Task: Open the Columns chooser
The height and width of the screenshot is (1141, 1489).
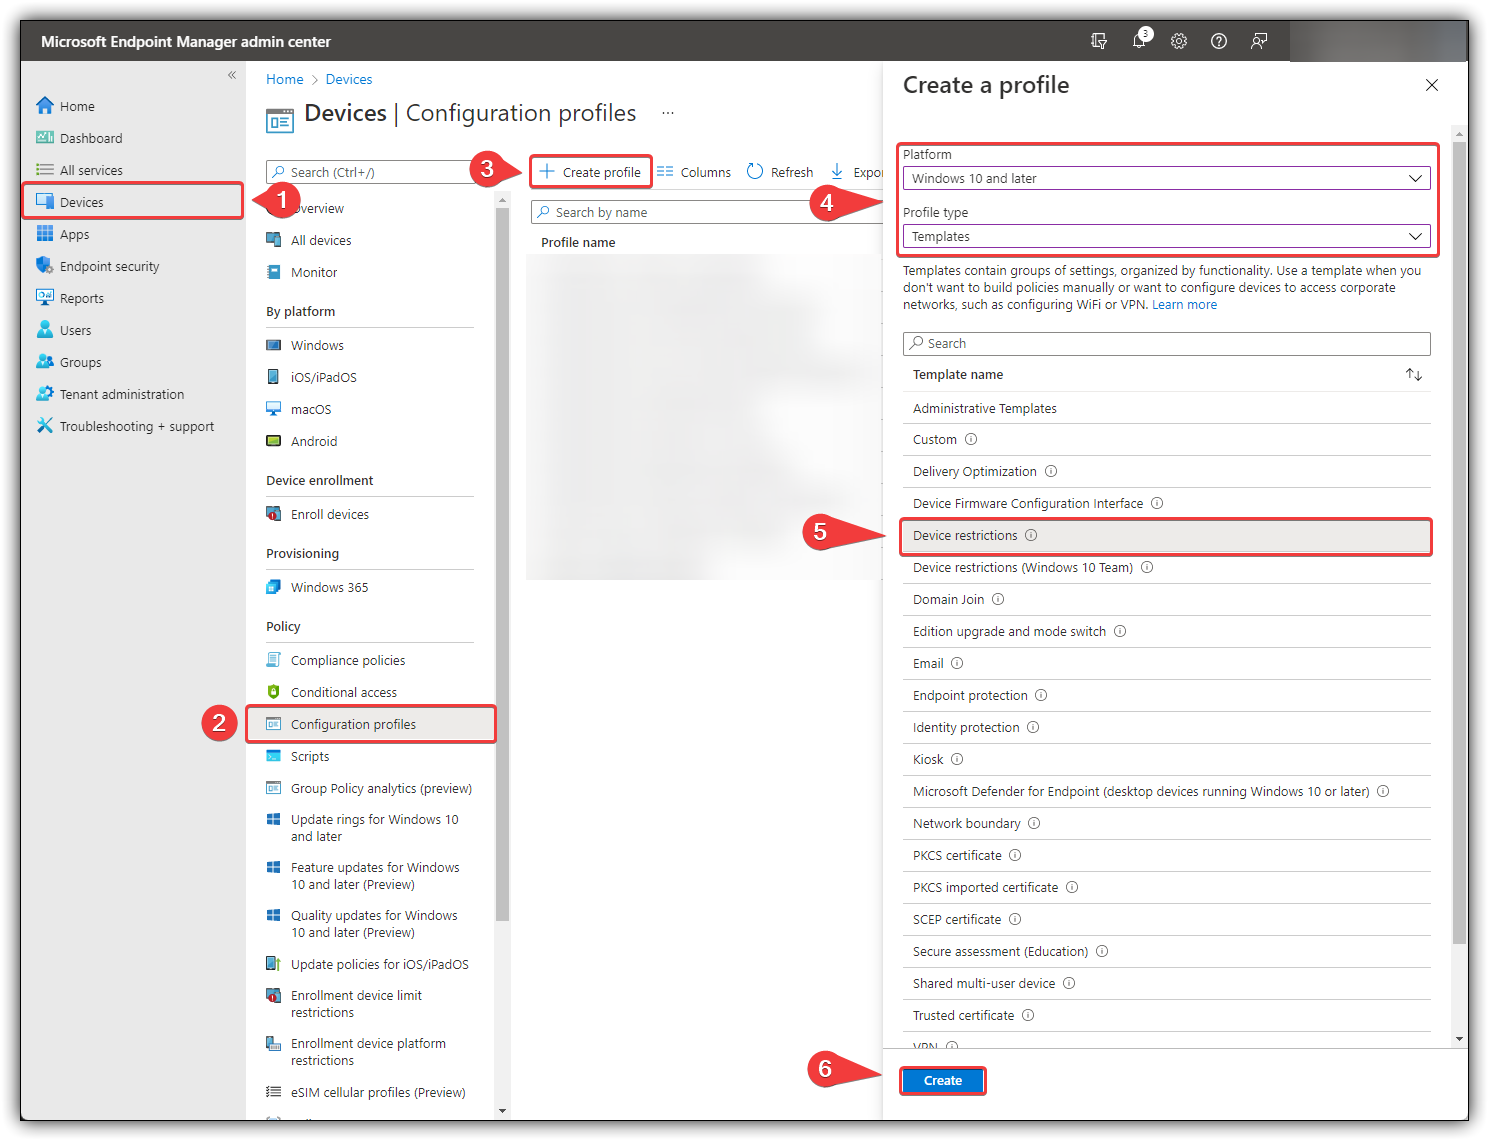Action: pyautogui.click(x=694, y=172)
